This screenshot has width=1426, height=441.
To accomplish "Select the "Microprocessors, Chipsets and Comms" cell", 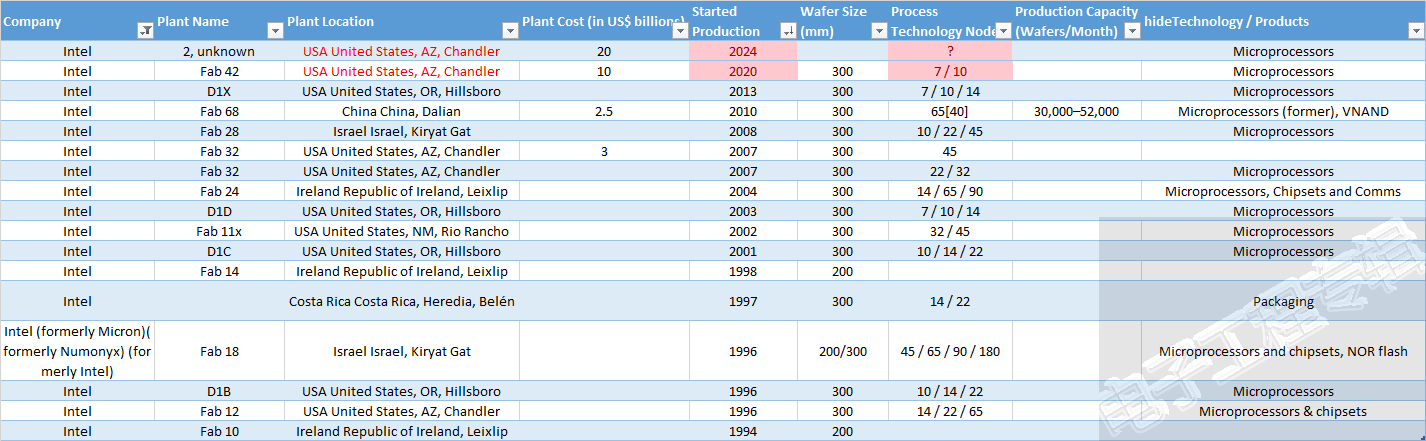I will click(x=1283, y=191).
